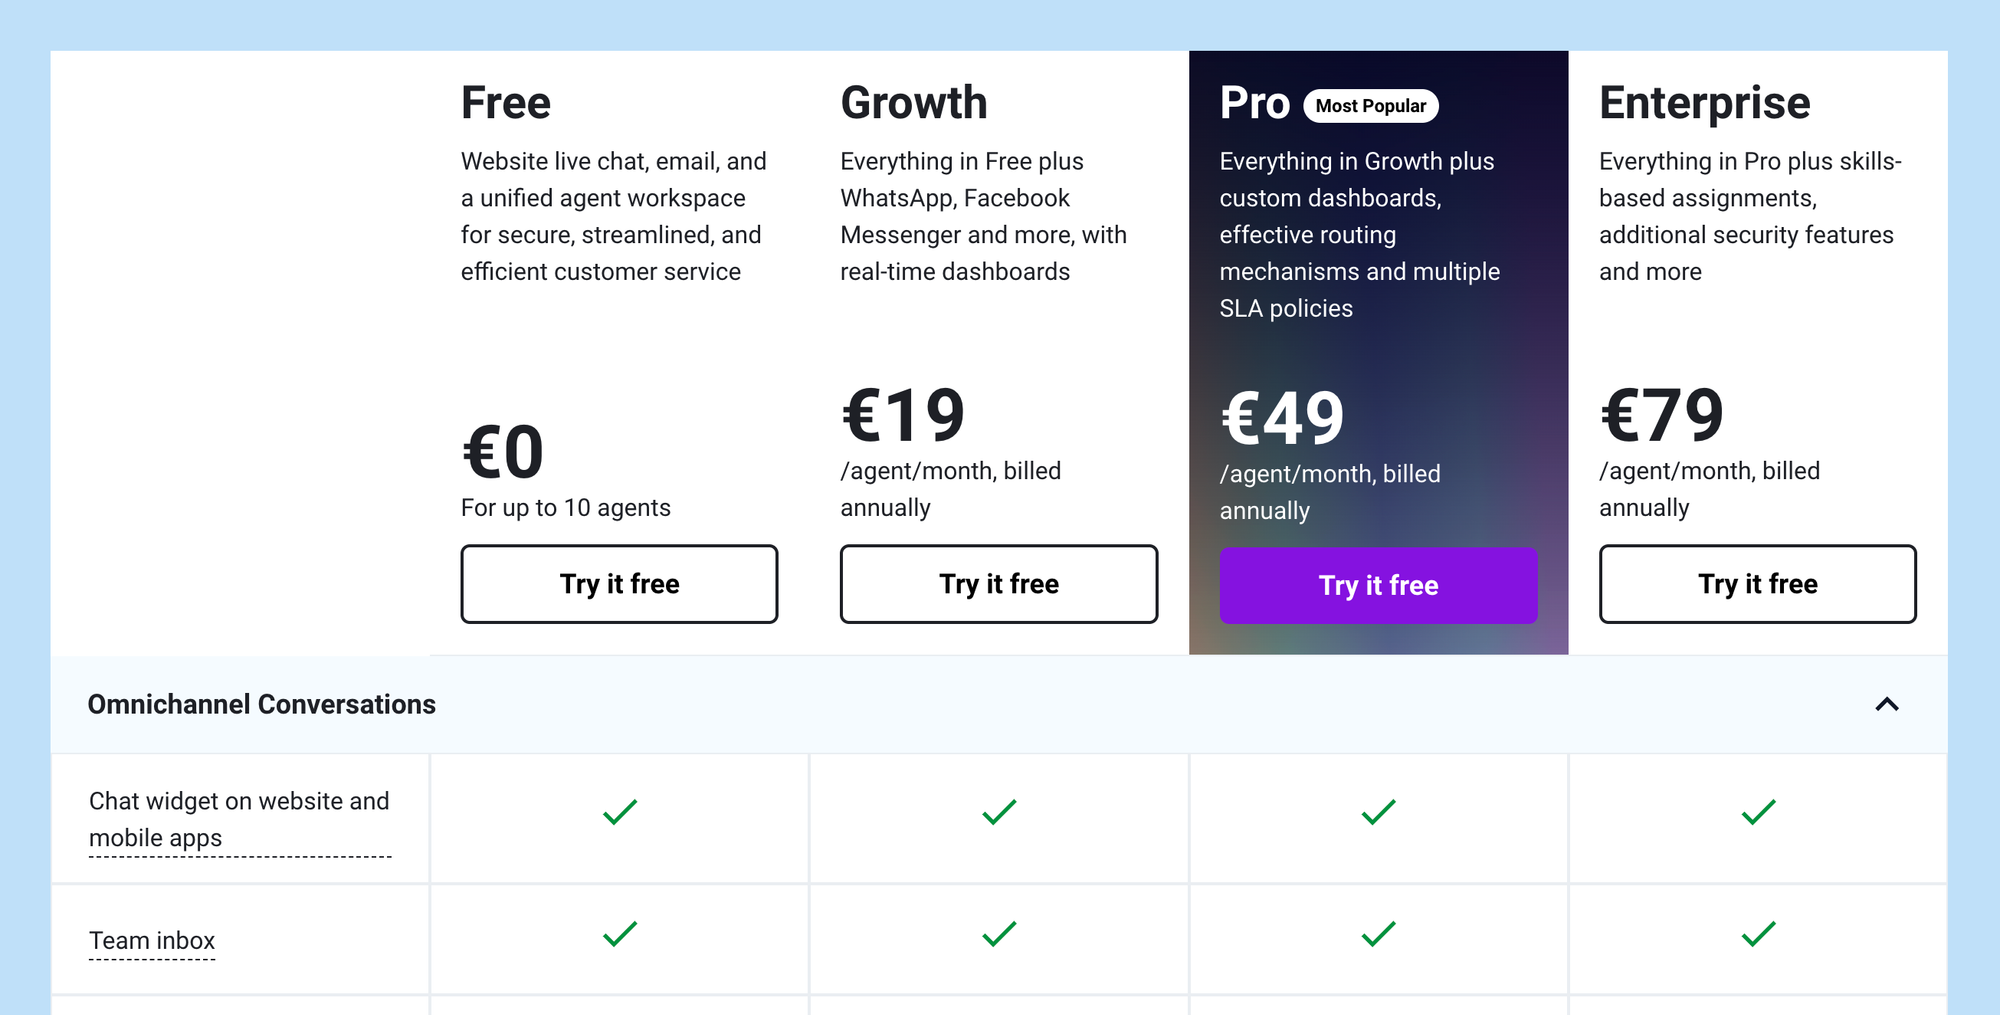Click Try it free under the Pro plan
This screenshot has height=1015, width=2000.
coord(1377,585)
